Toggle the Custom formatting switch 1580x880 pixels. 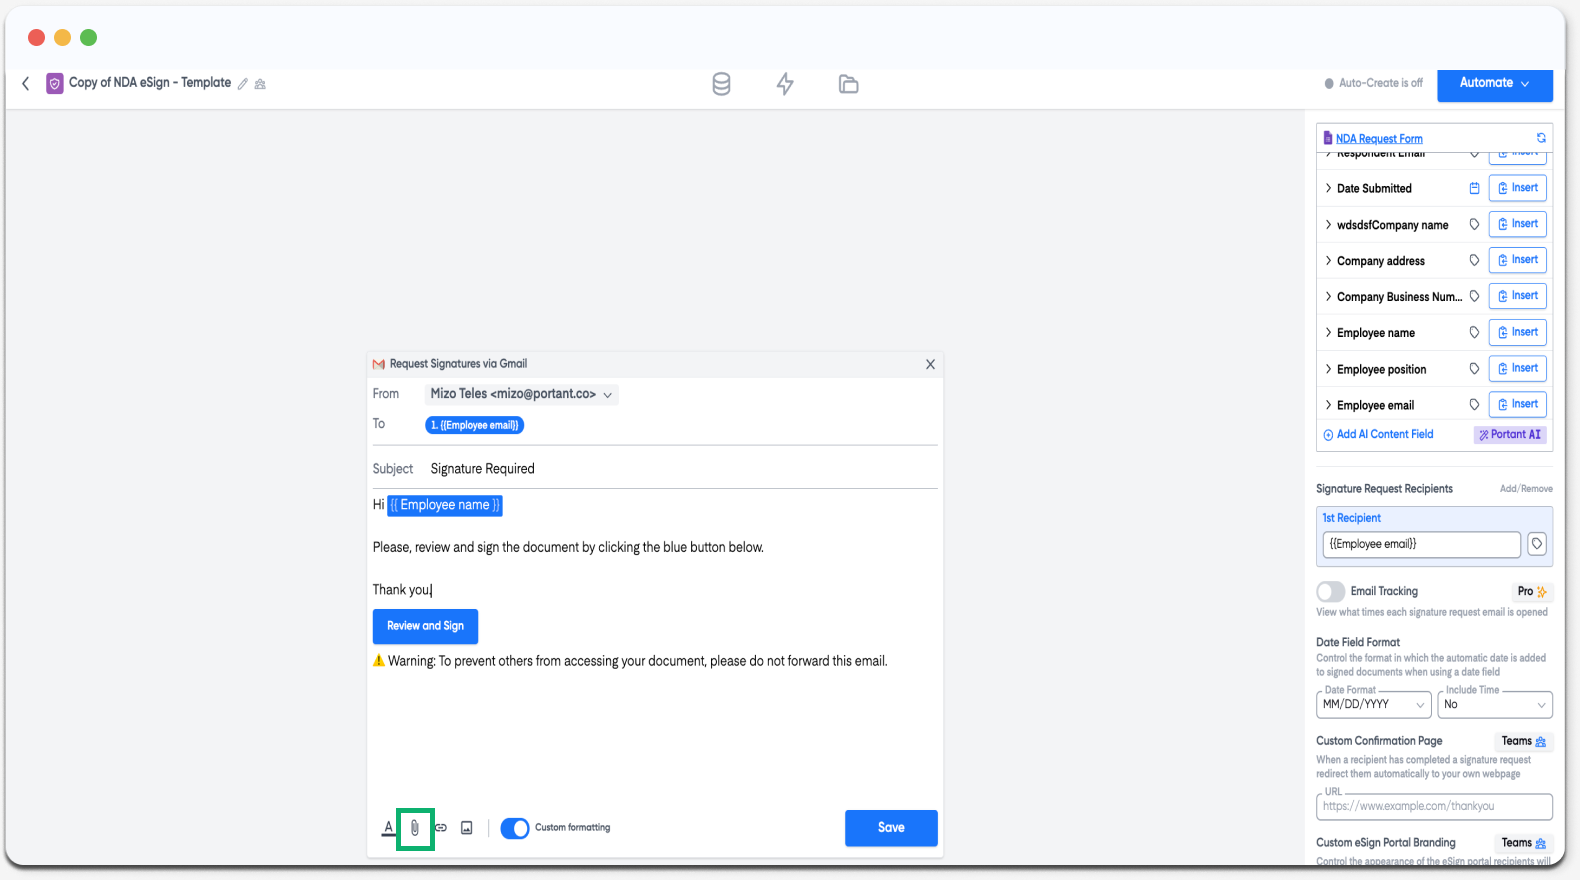[515, 828]
